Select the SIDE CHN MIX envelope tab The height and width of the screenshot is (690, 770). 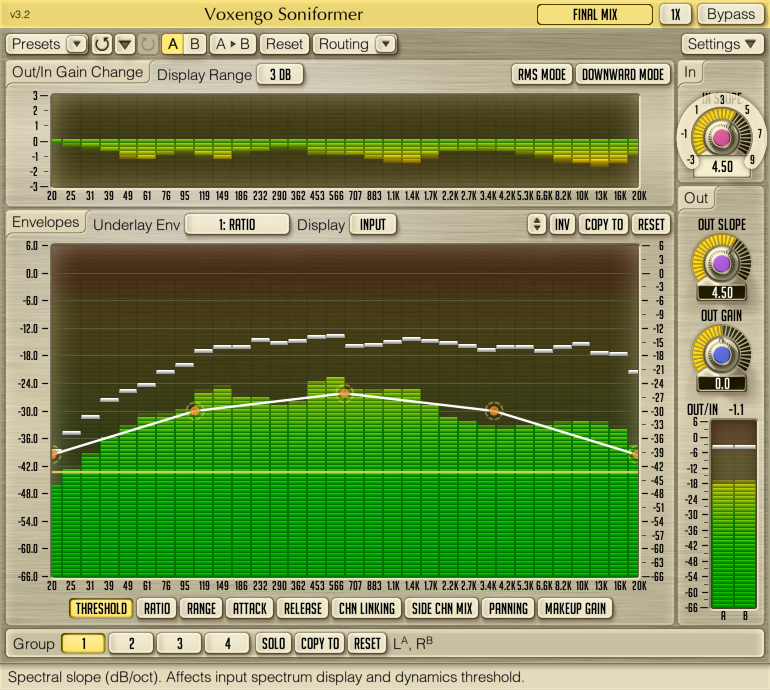(442, 608)
